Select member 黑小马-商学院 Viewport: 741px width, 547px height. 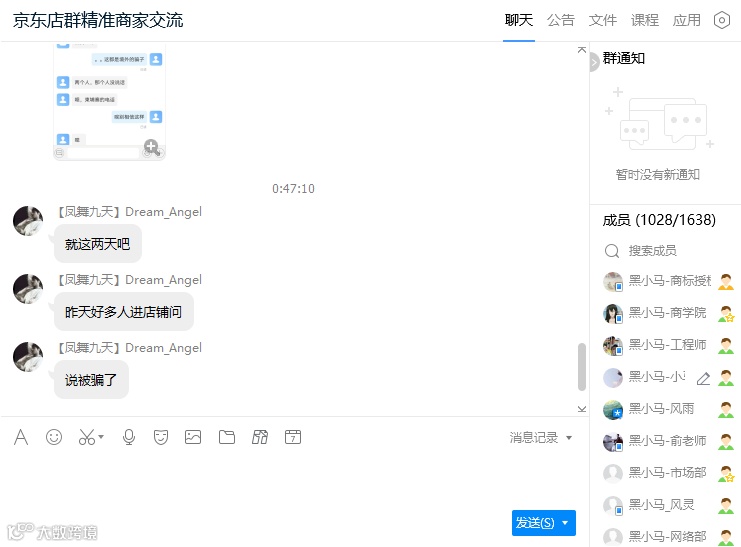668,313
